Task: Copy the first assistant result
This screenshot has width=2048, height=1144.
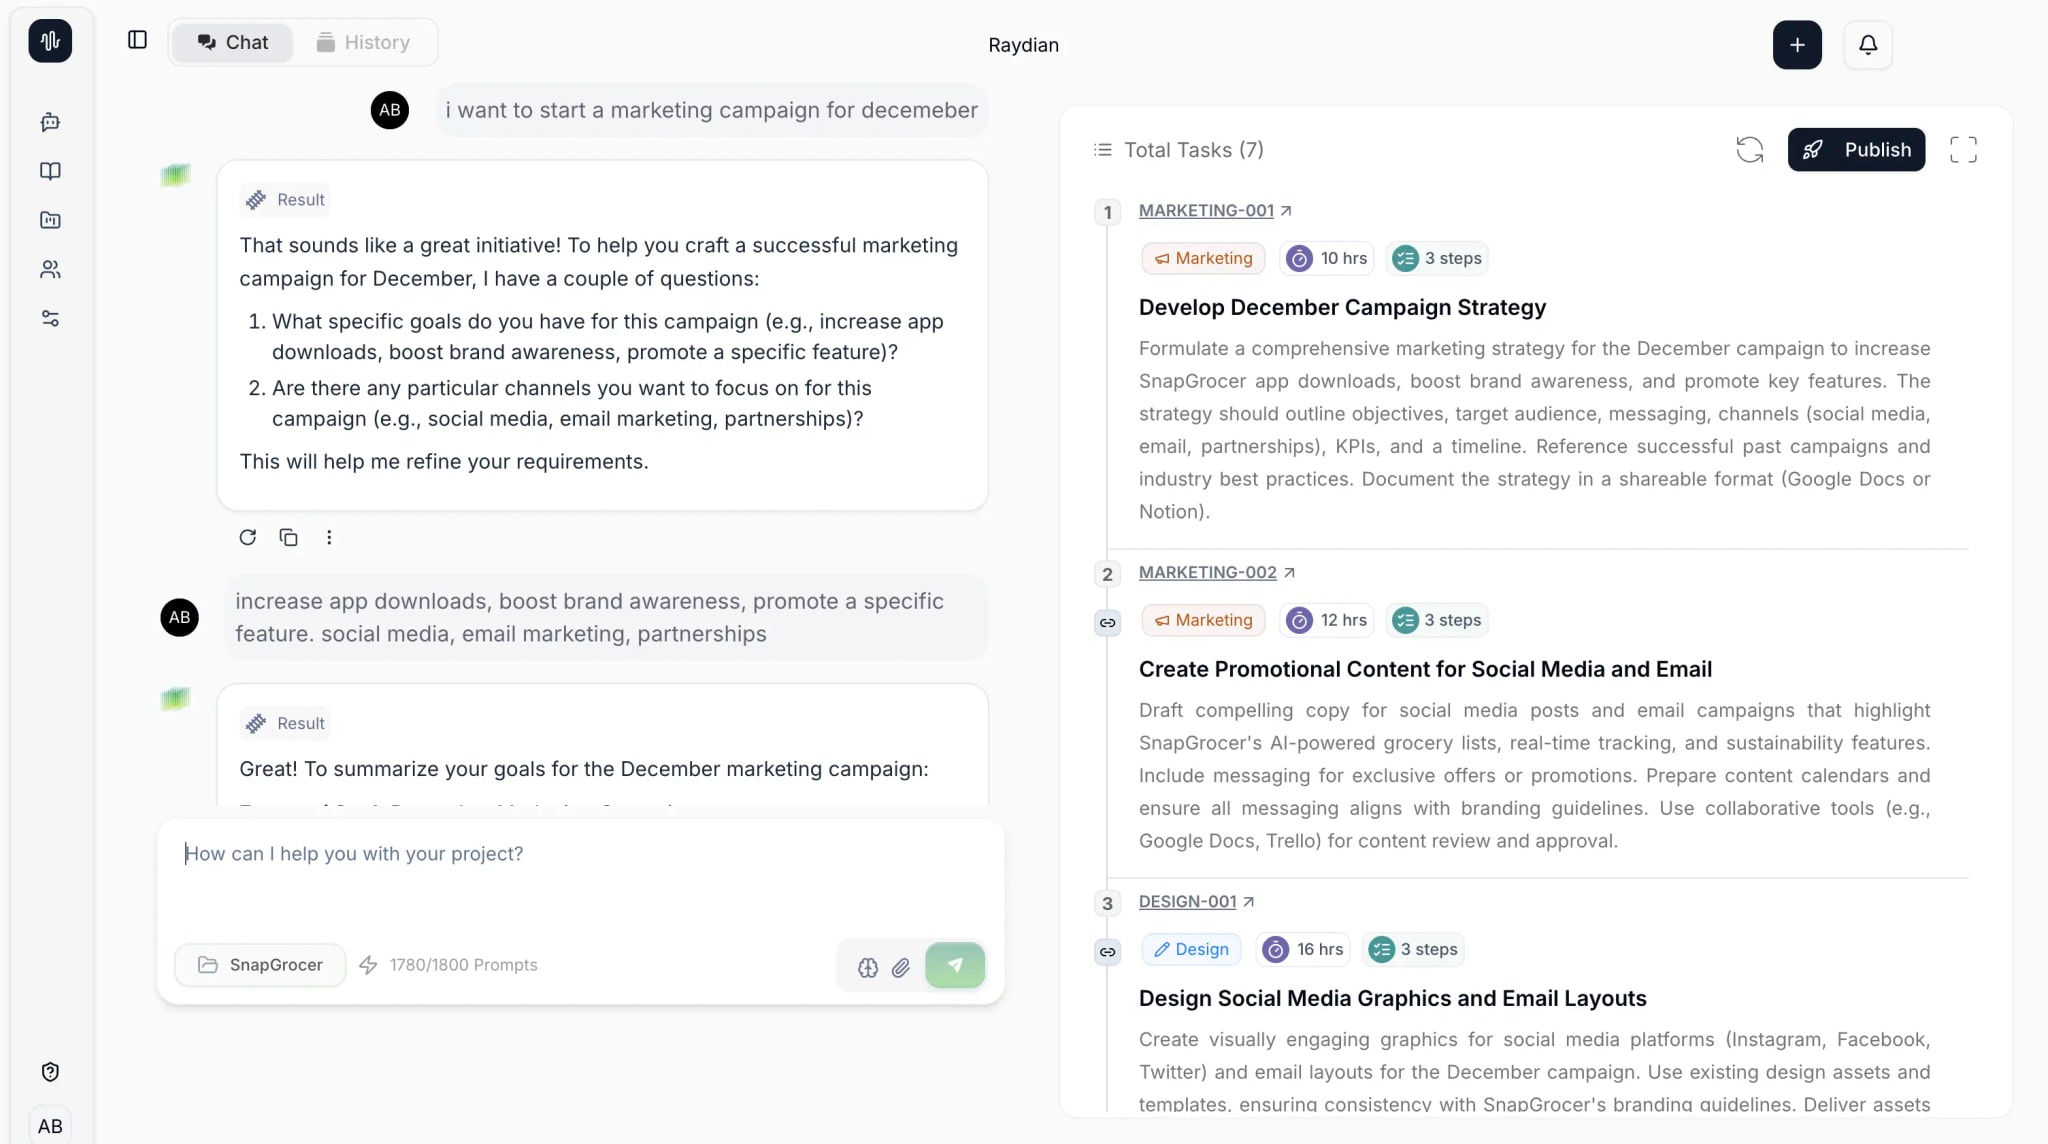Action: (289, 537)
